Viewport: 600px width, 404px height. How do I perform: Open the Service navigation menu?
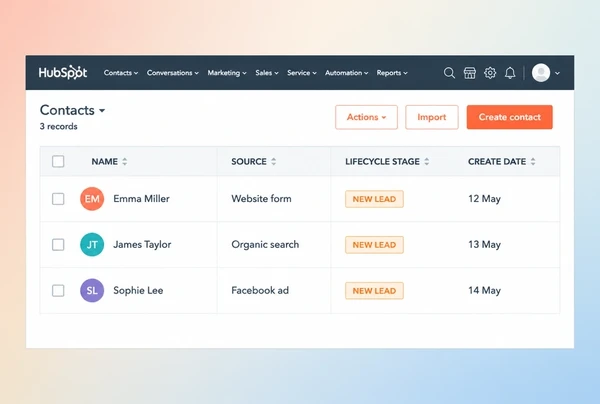pyautogui.click(x=302, y=73)
